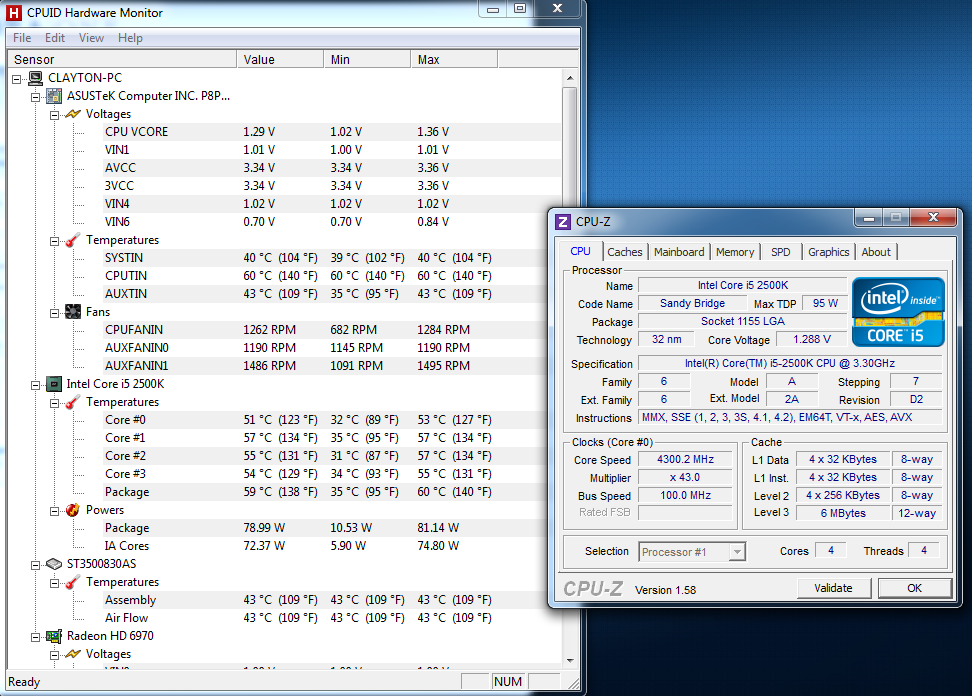The height and width of the screenshot is (696, 973).
Task: Click the Intel Core i5 logo in CPU-Z
Action: click(898, 311)
